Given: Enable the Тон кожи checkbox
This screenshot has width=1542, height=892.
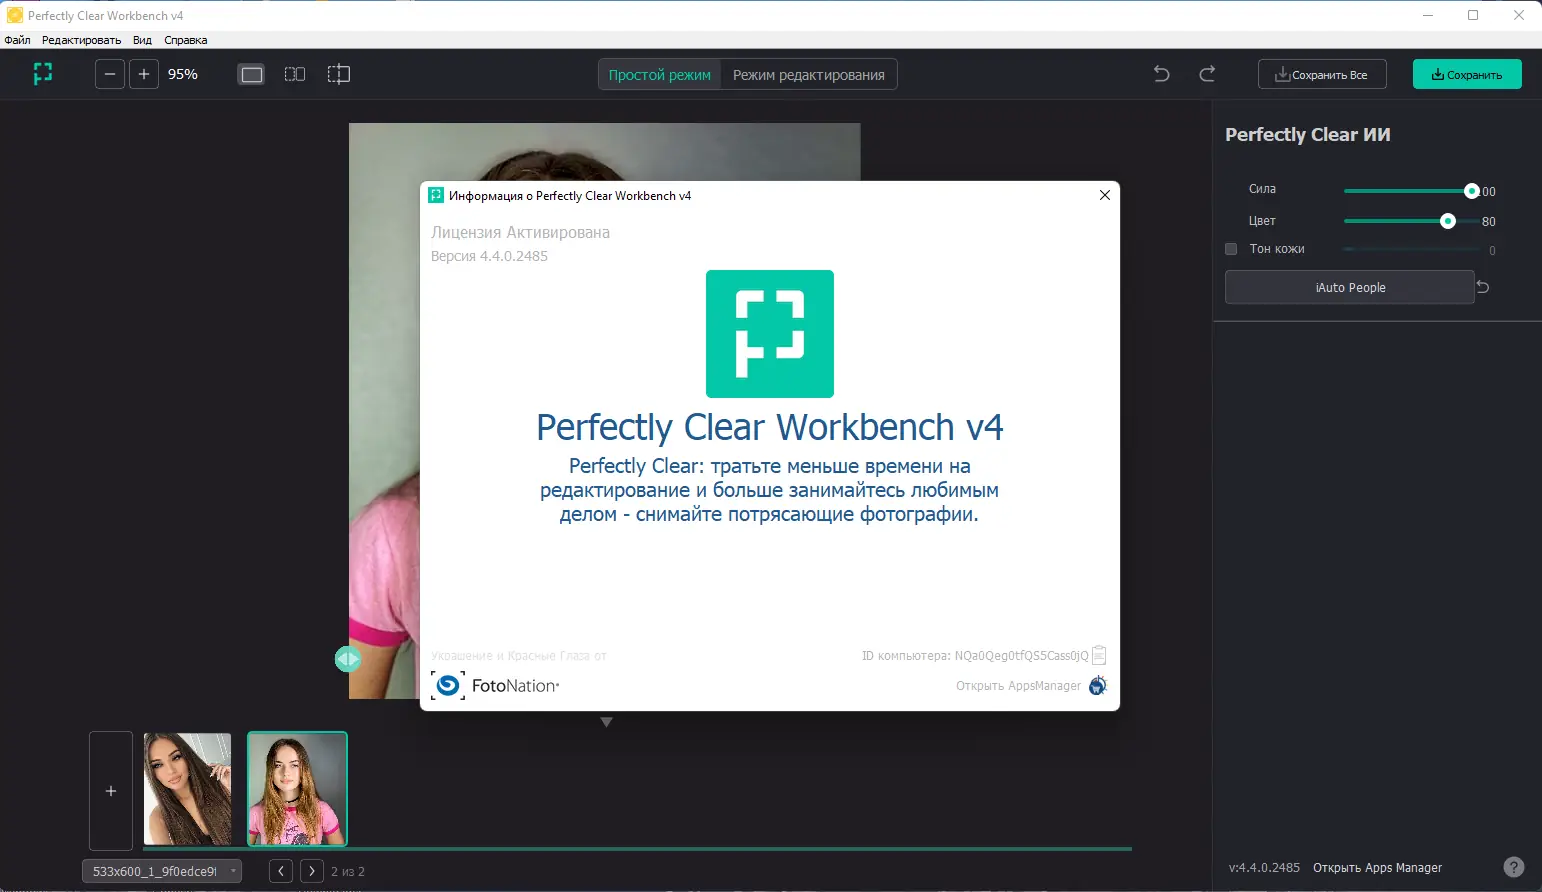Looking at the screenshot, I should (x=1230, y=249).
